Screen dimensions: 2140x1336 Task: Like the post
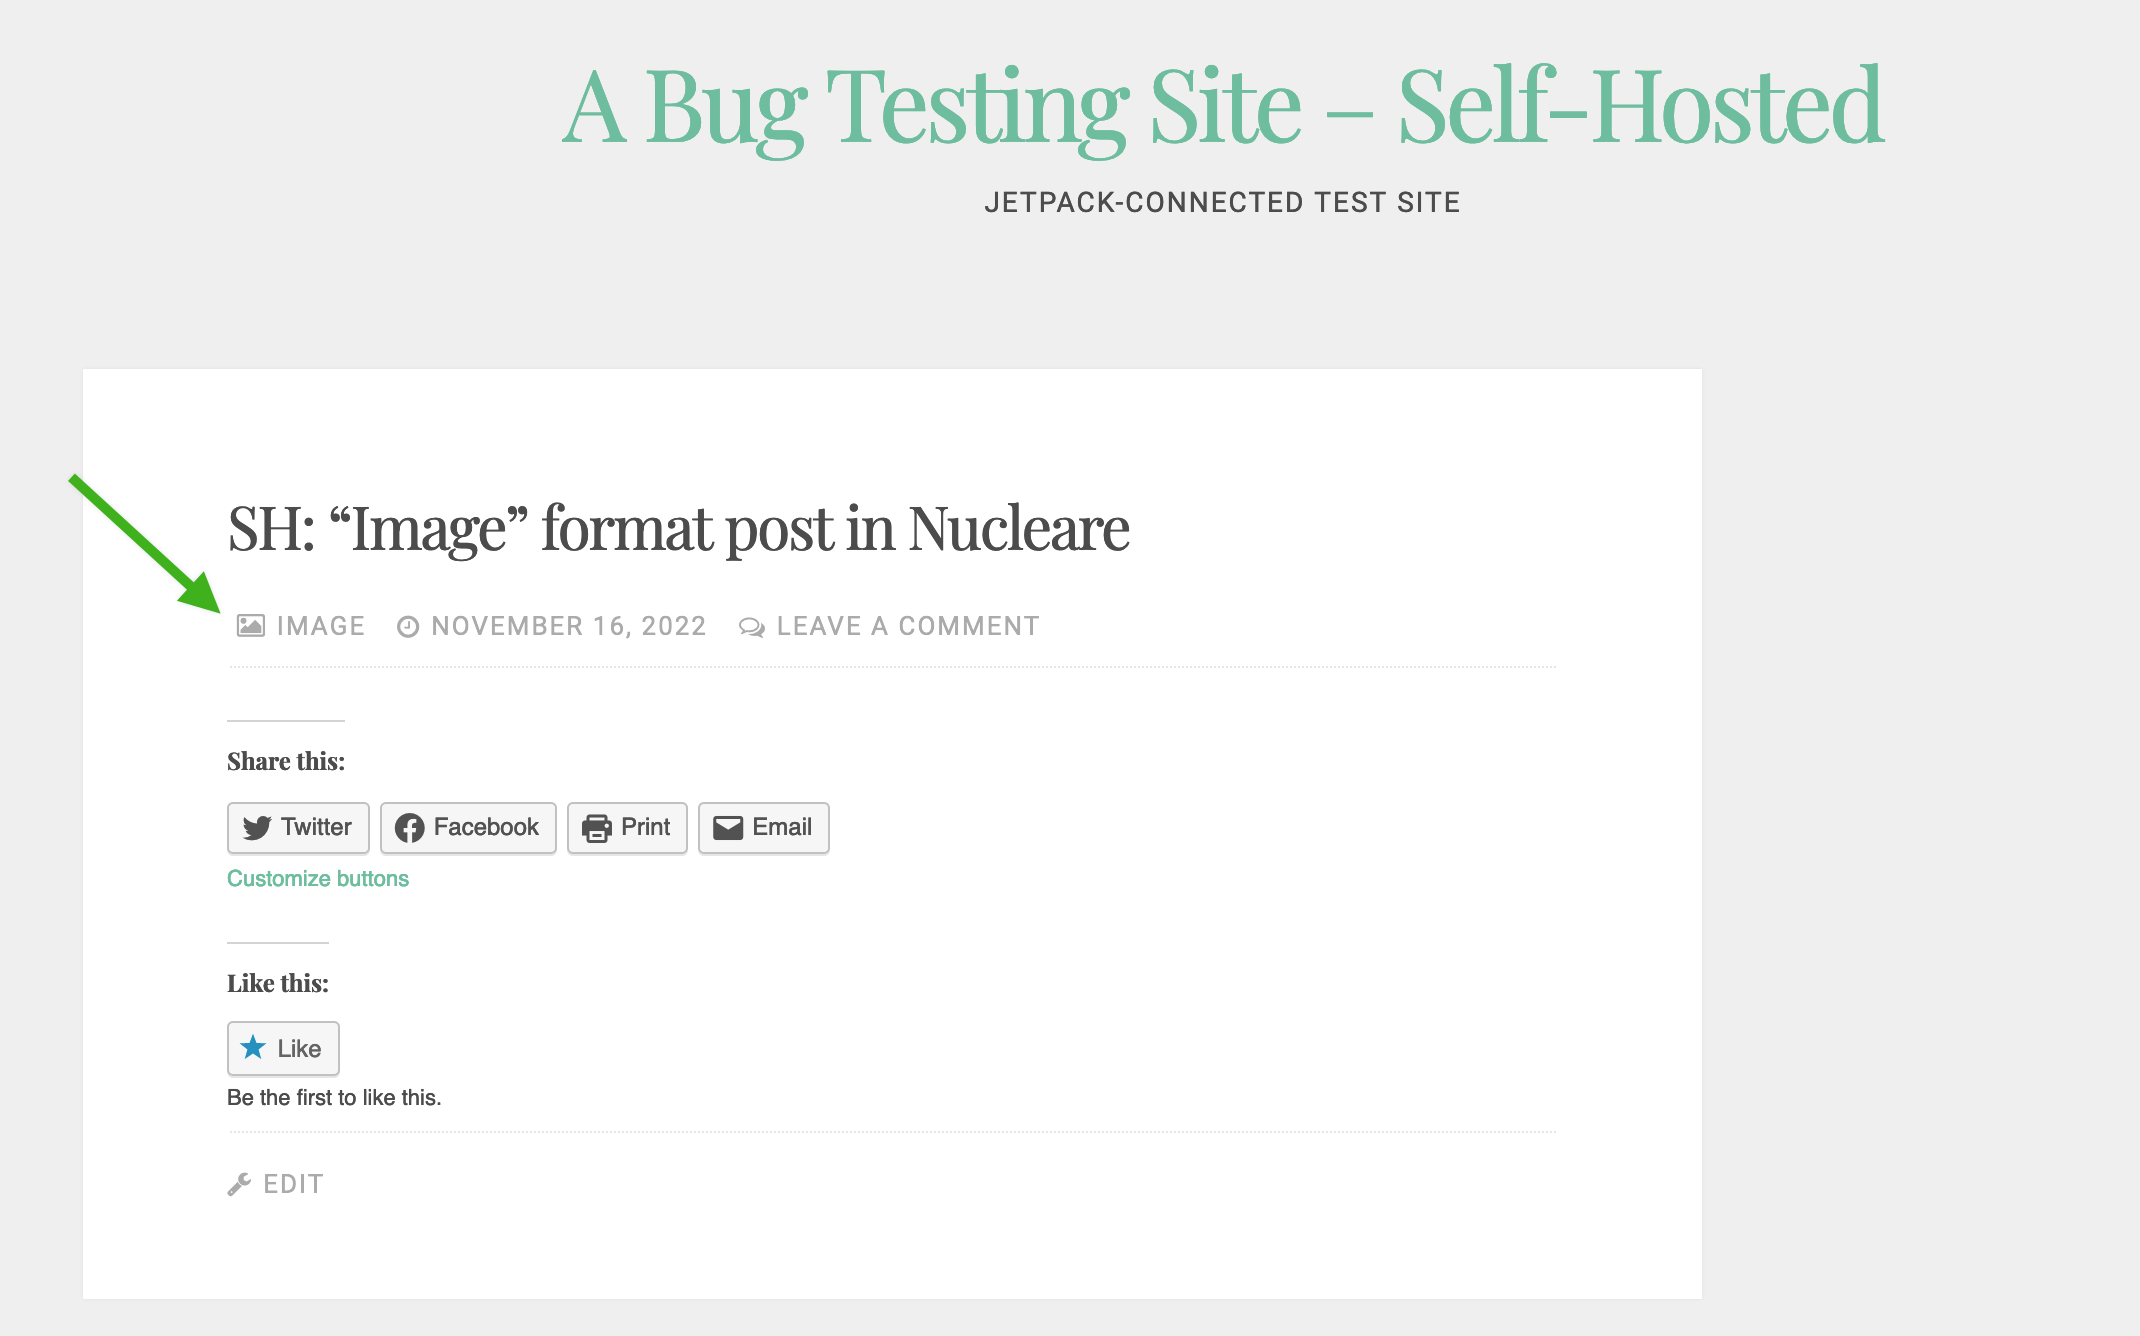point(283,1048)
